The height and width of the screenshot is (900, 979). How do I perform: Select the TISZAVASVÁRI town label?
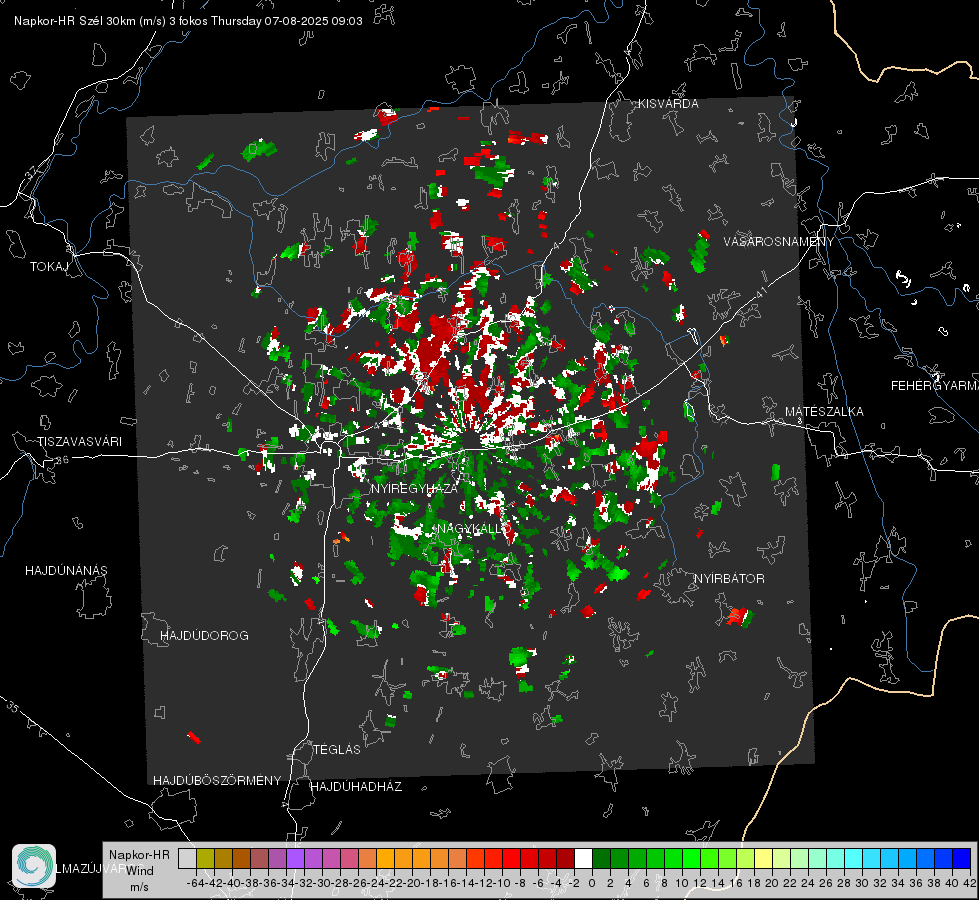click(x=80, y=442)
